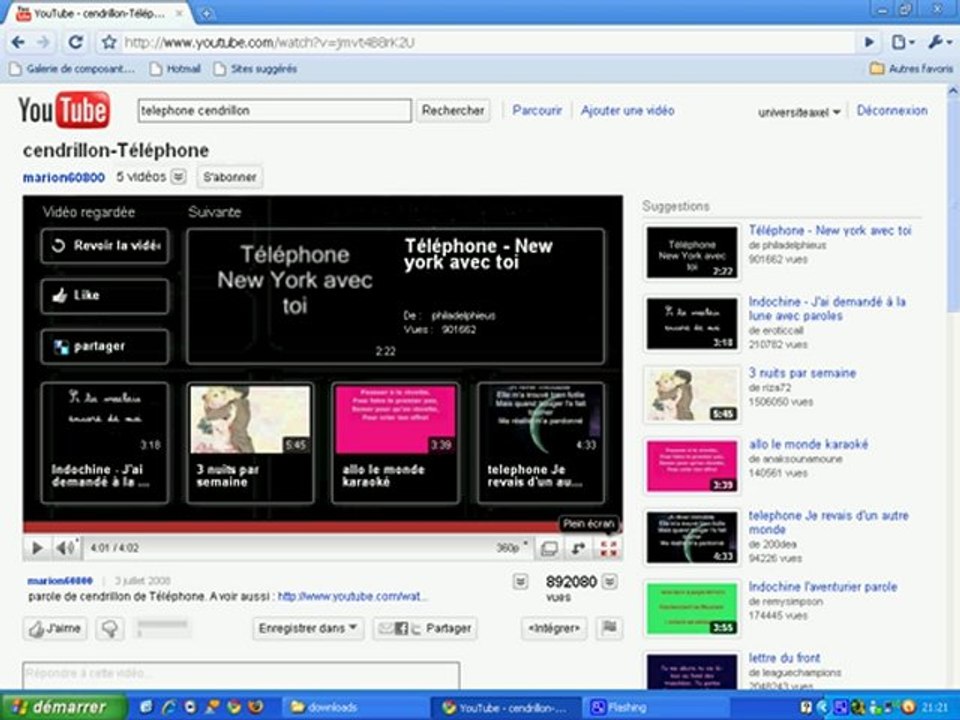This screenshot has width=960, height=720.
Task: Open the Hotmail bookmark
Action: click(x=176, y=69)
